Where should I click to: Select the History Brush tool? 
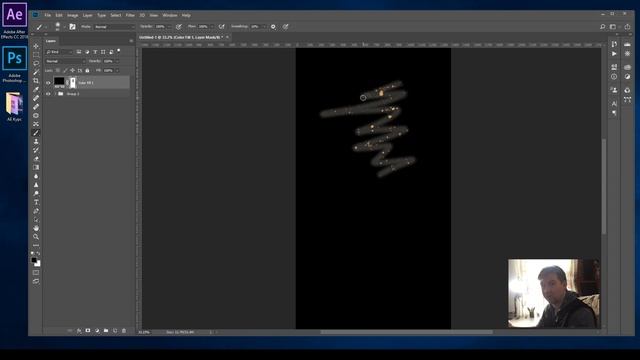click(x=36, y=150)
